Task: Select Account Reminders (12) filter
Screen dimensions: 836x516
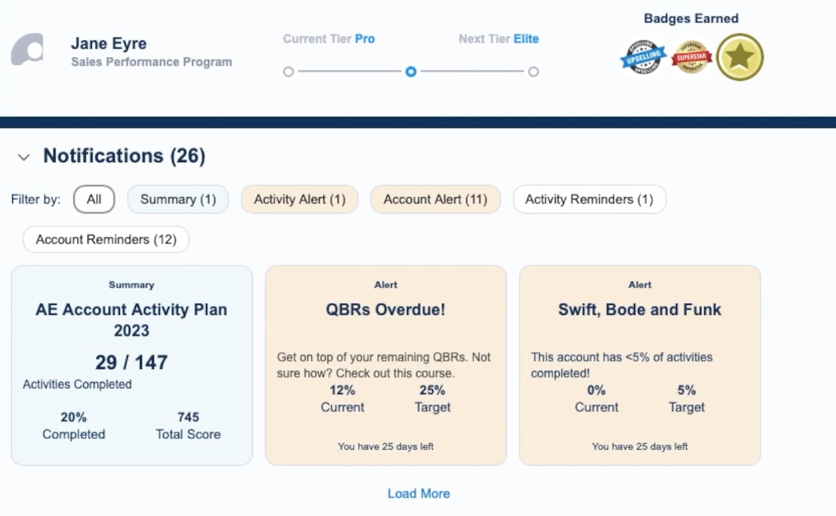Action: click(106, 240)
